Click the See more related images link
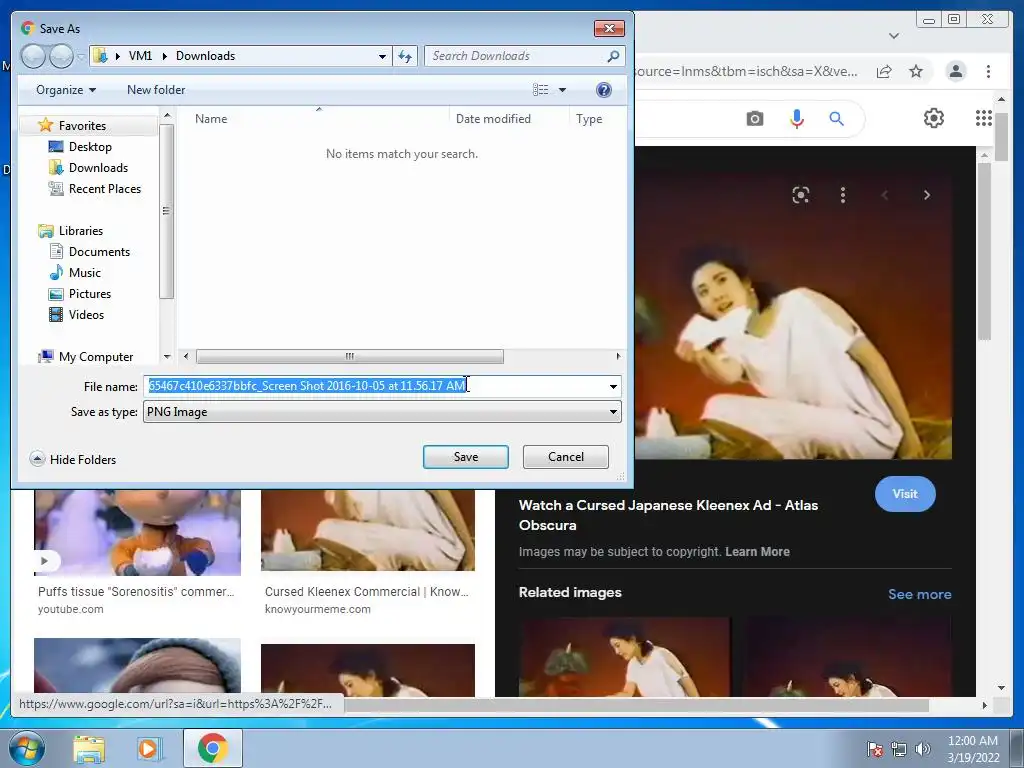Viewport: 1024px width, 768px height. point(919,594)
